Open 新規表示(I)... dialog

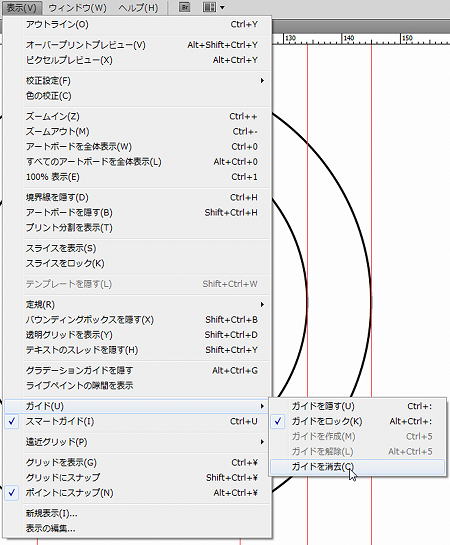tap(138, 513)
